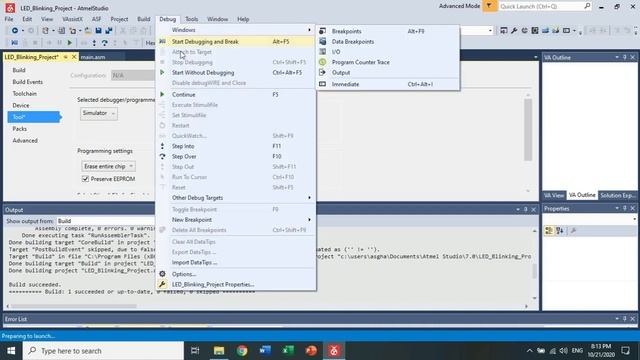The width and height of the screenshot is (640, 360).
Task: Open the File menu
Action: point(9,19)
